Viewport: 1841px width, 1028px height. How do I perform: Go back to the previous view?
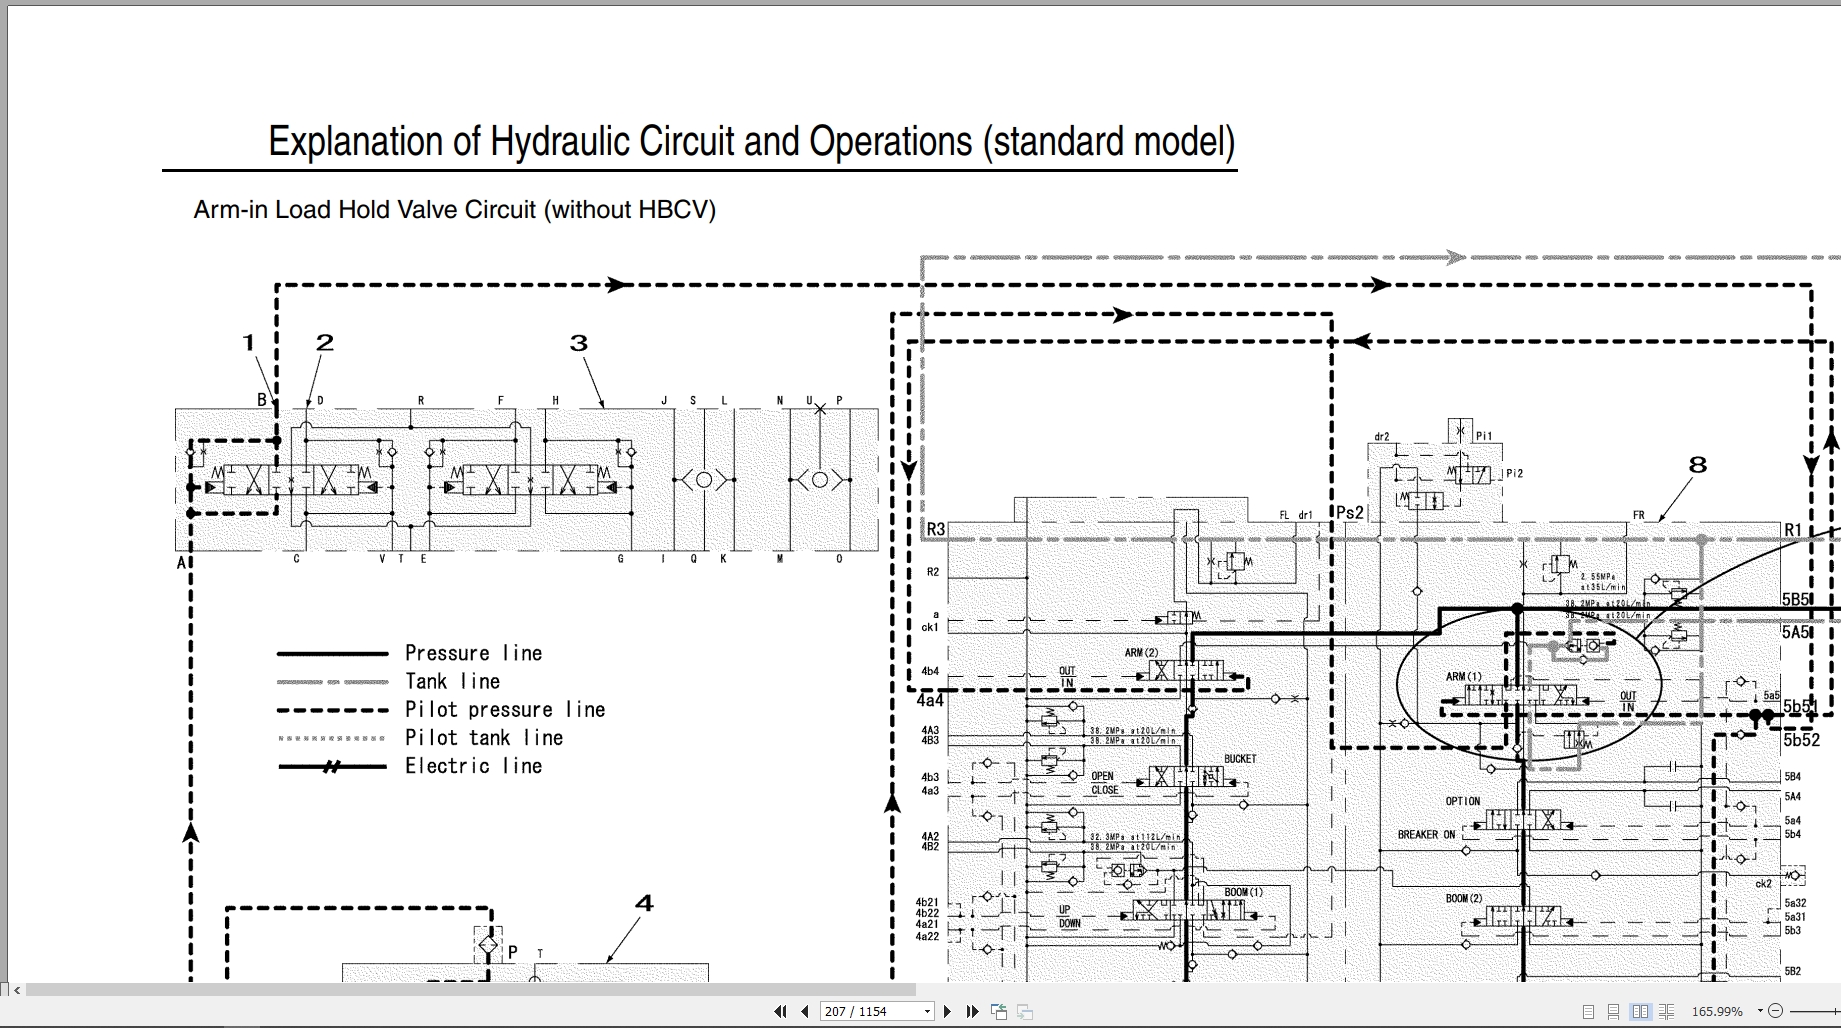[x=999, y=1012]
